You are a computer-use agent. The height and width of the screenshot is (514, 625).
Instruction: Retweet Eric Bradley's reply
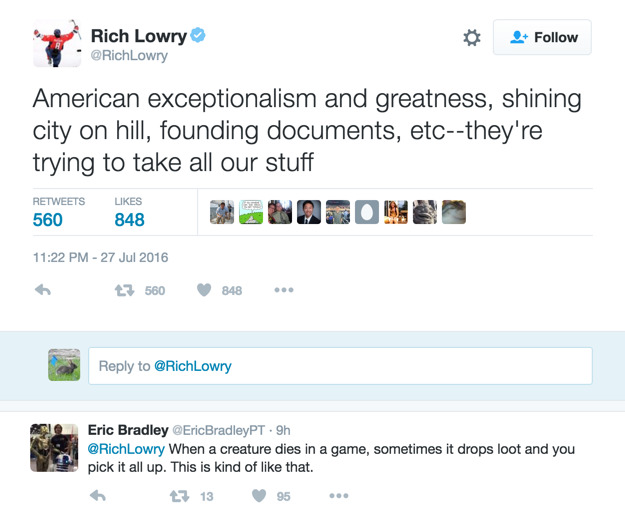(x=180, y=496)
